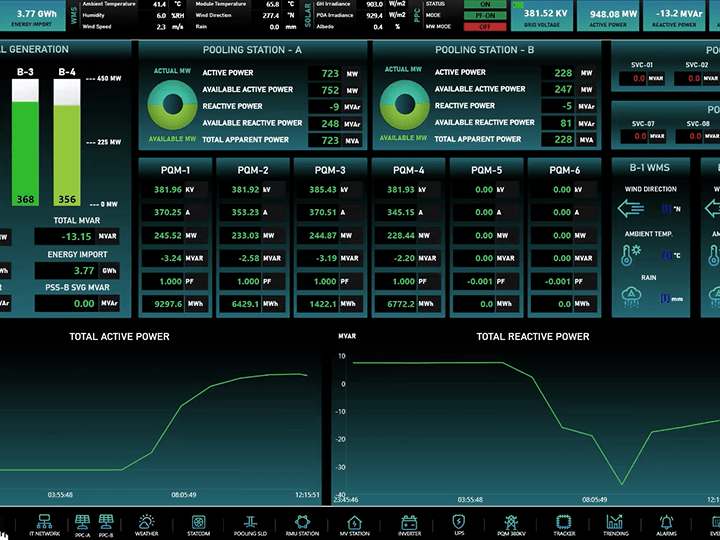Toggle the PPC Mode PF-ON indicator
Screen dimensions: 720x540
(485, 16)
